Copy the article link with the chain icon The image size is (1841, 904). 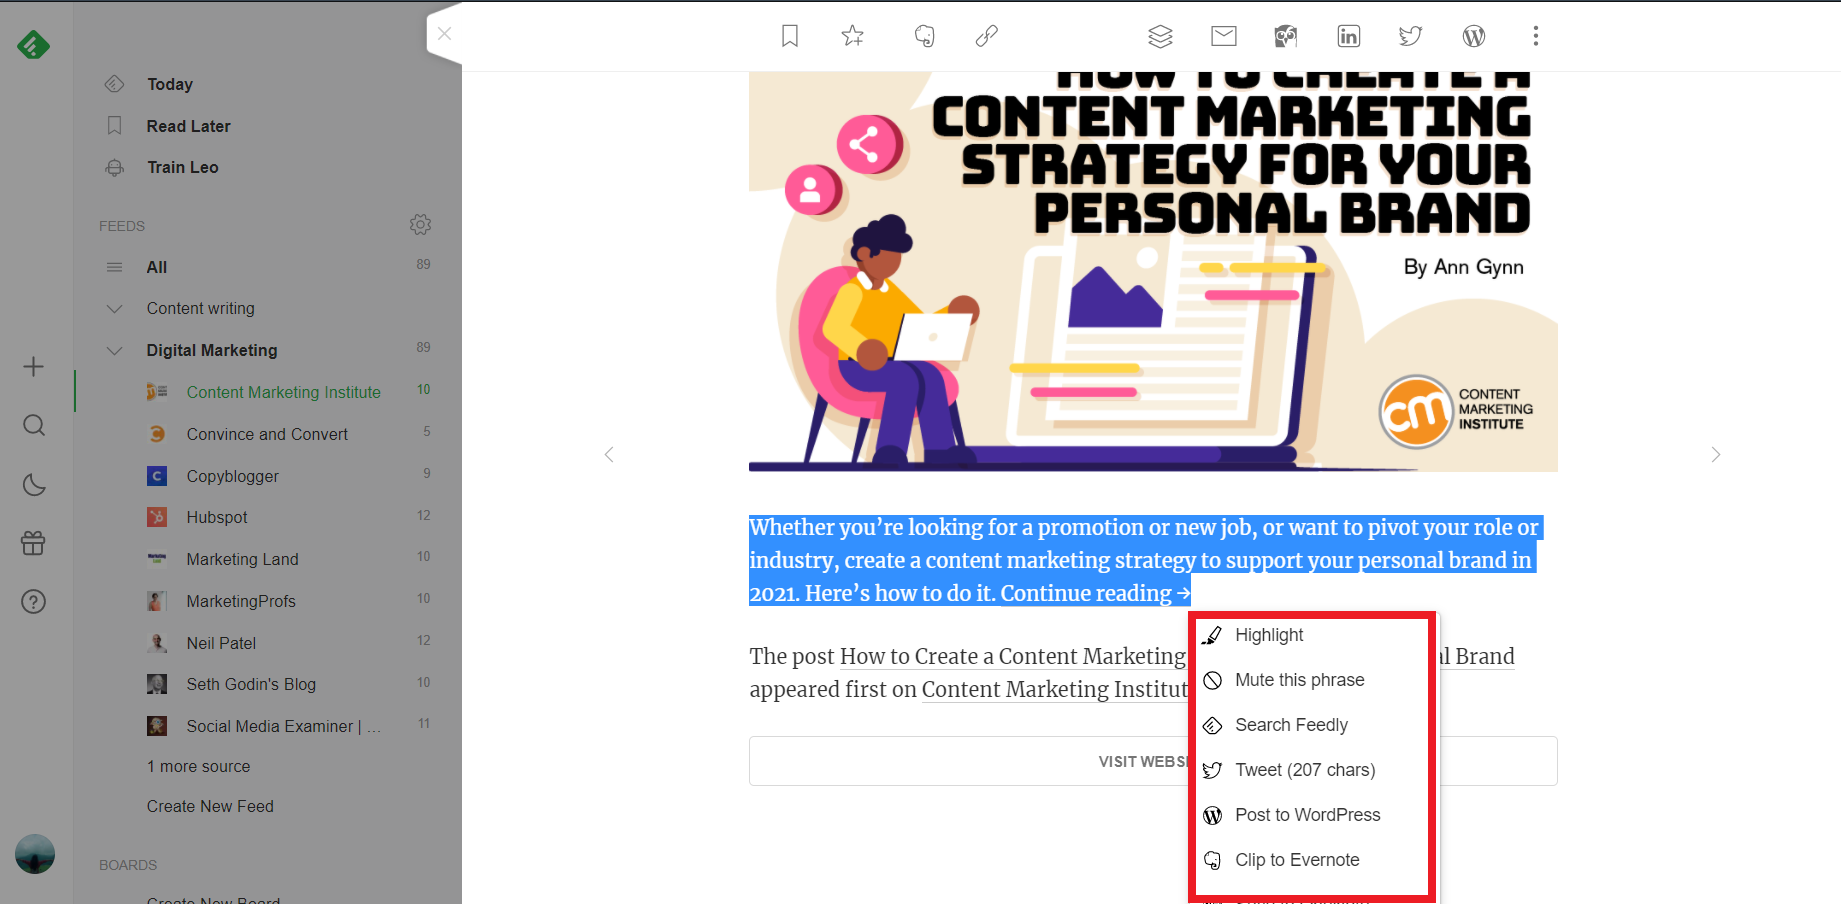pyautogui.click(x=987, y=36)
